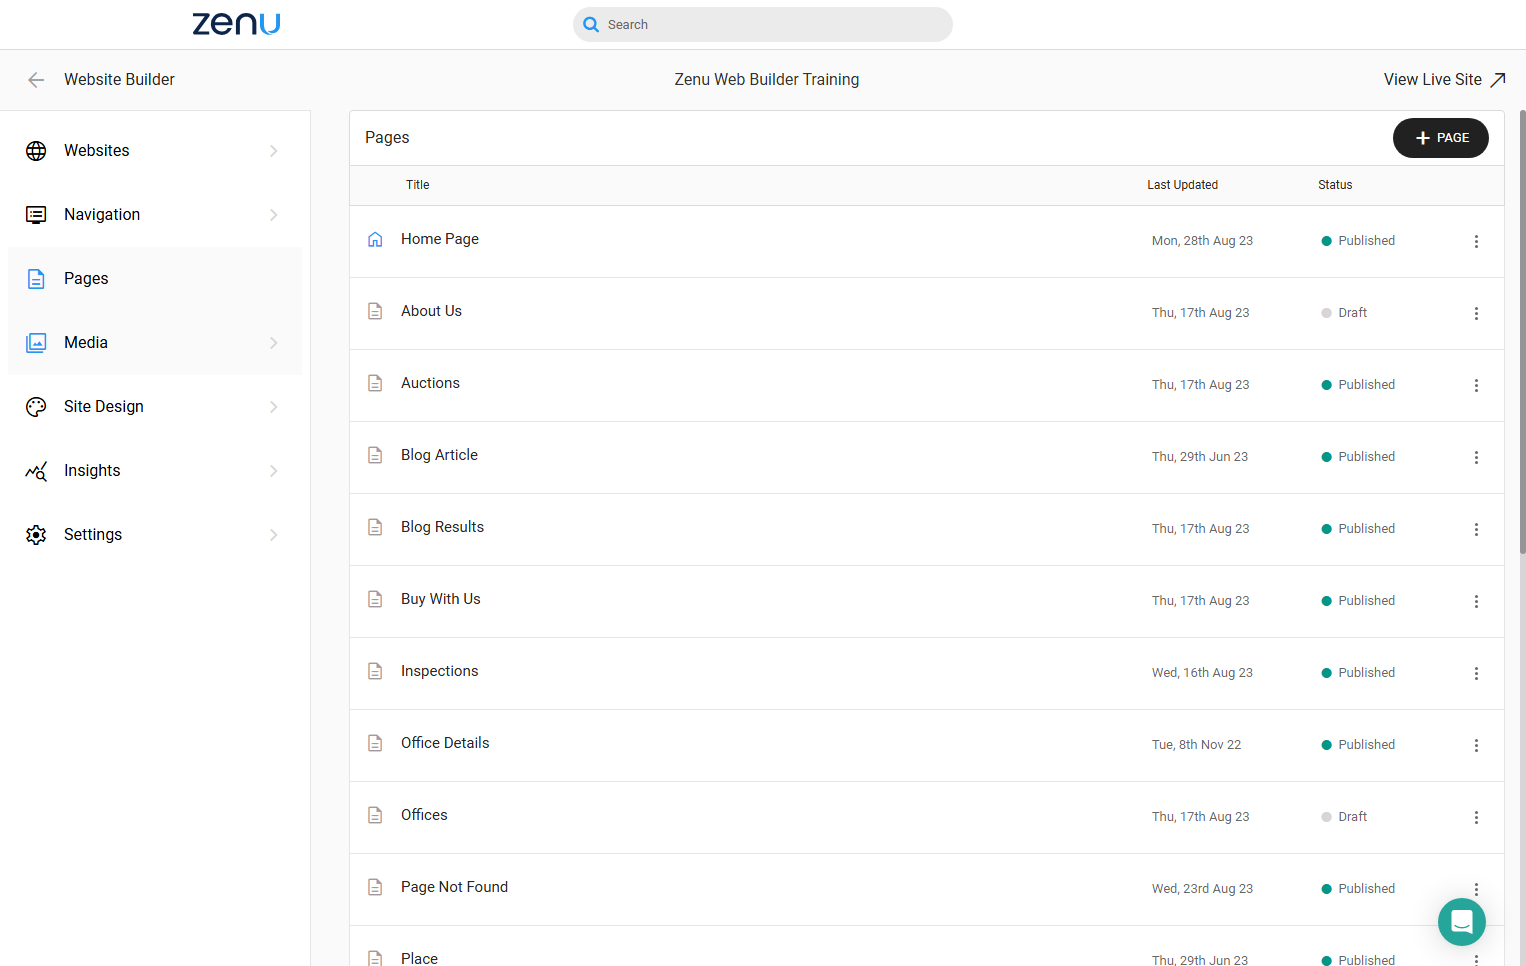Open options menu for Buy With Us row
This screenshot has width=1526, height=966.
[1476, 601]
